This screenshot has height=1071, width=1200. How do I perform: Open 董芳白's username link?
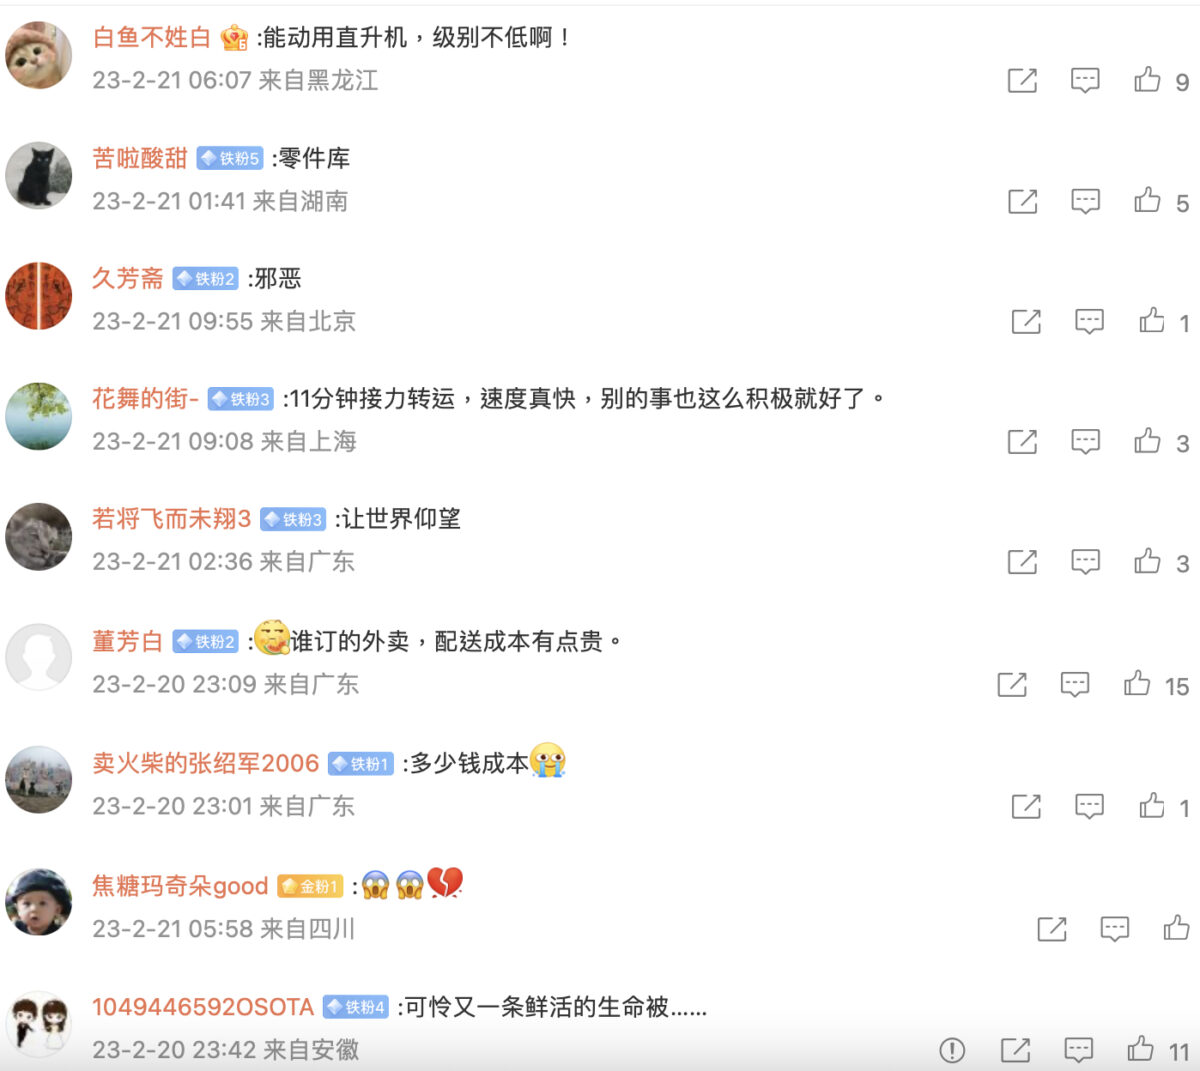tap(128, 642)
